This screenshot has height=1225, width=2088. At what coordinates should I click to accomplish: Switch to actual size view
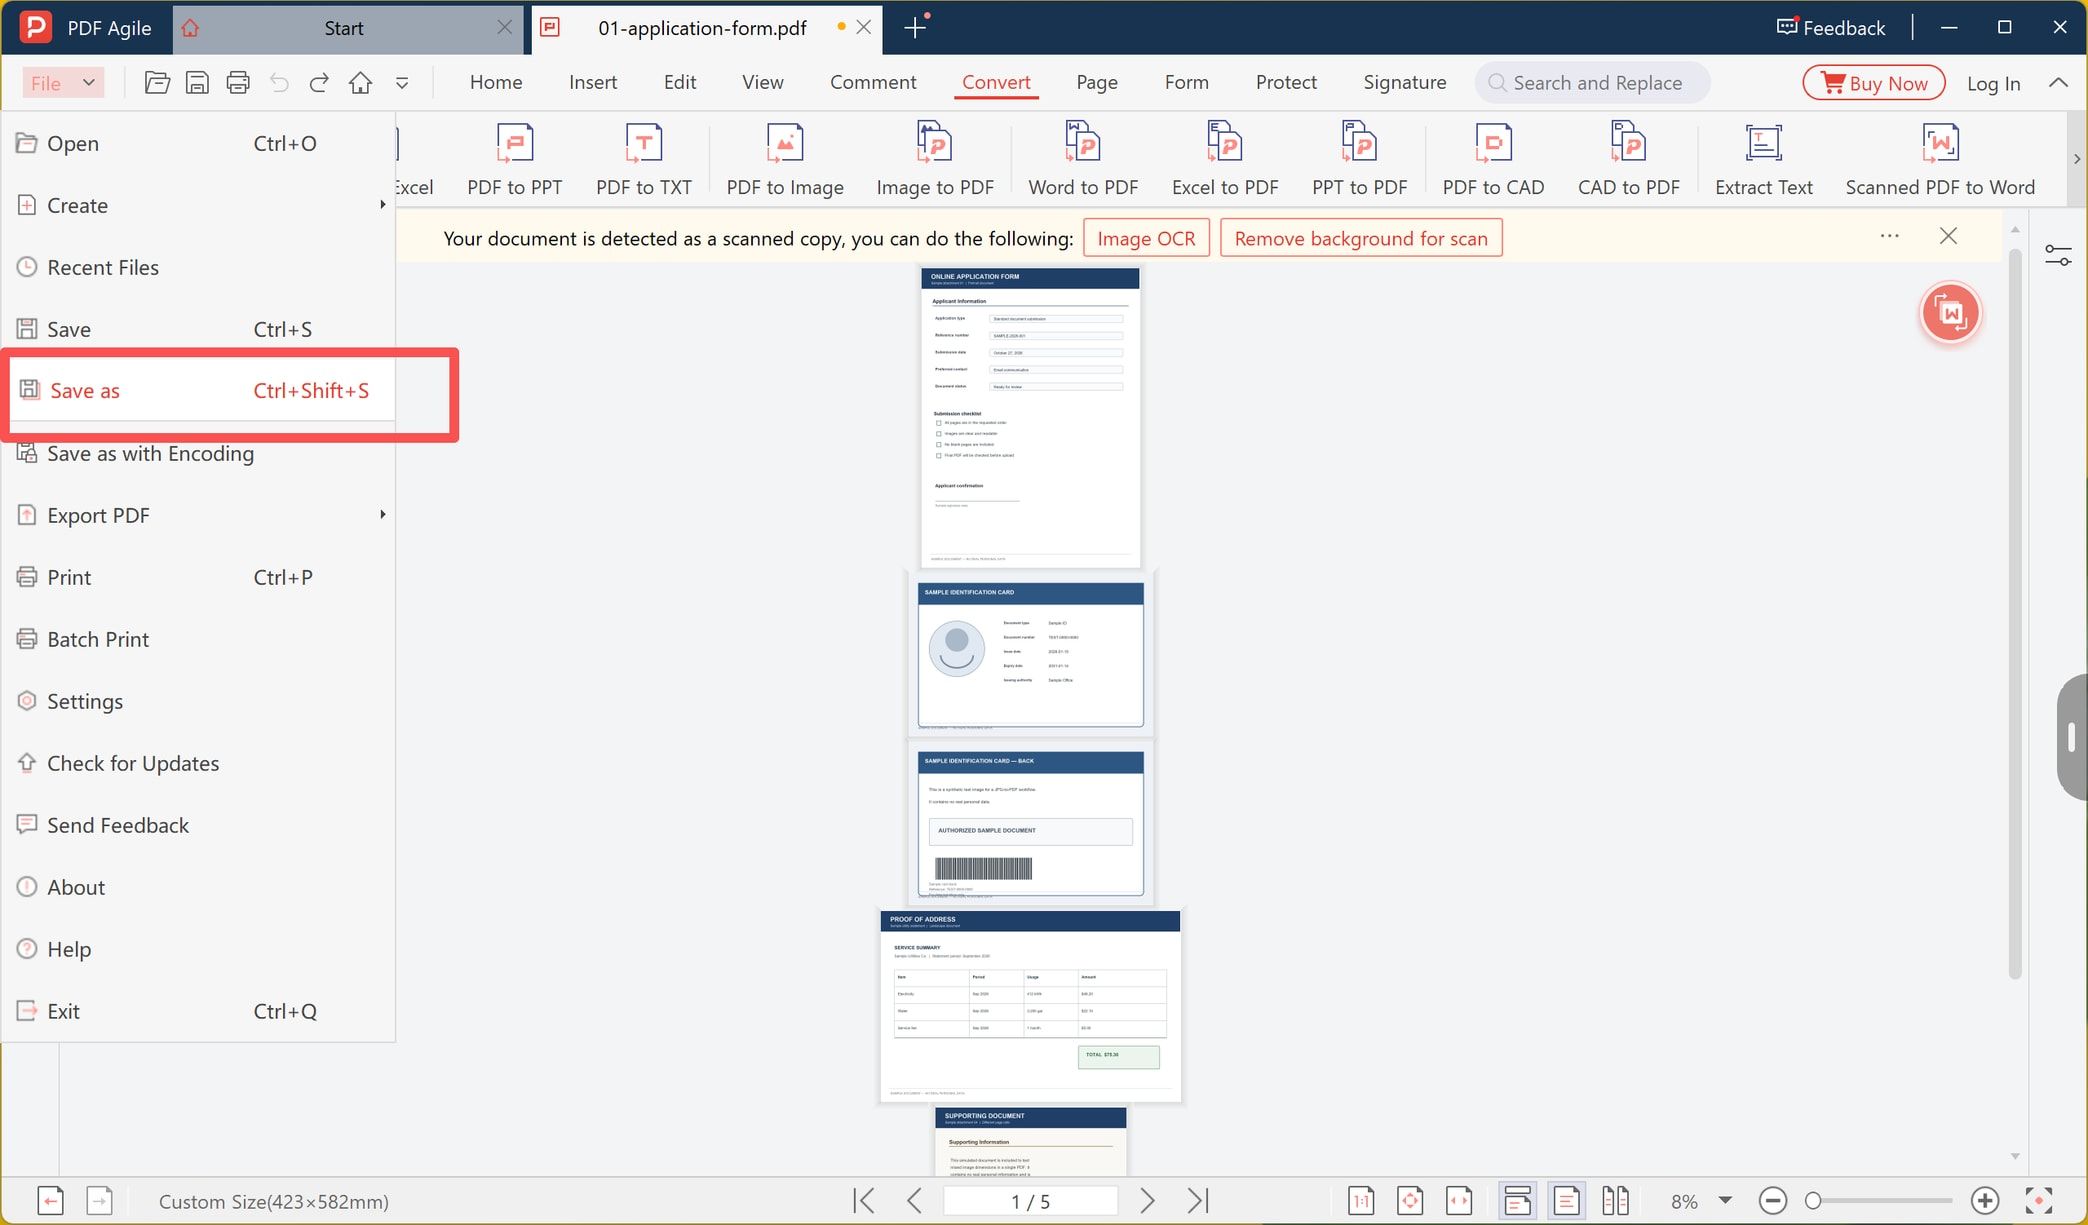click(1361, 1200)
